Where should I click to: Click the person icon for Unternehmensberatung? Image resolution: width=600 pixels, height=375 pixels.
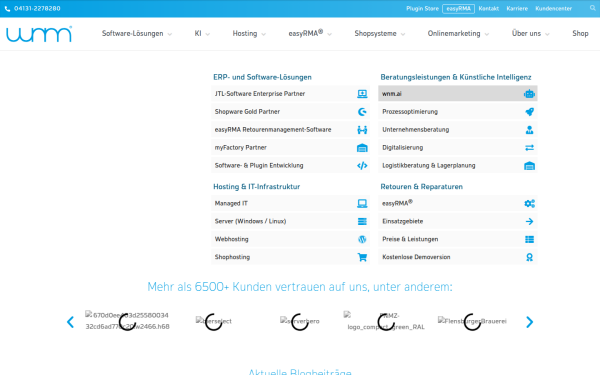pos(529,130)
